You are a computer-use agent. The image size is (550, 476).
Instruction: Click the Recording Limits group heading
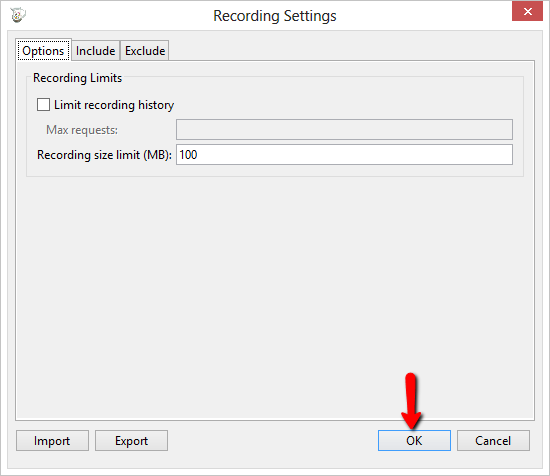(78, 78)
